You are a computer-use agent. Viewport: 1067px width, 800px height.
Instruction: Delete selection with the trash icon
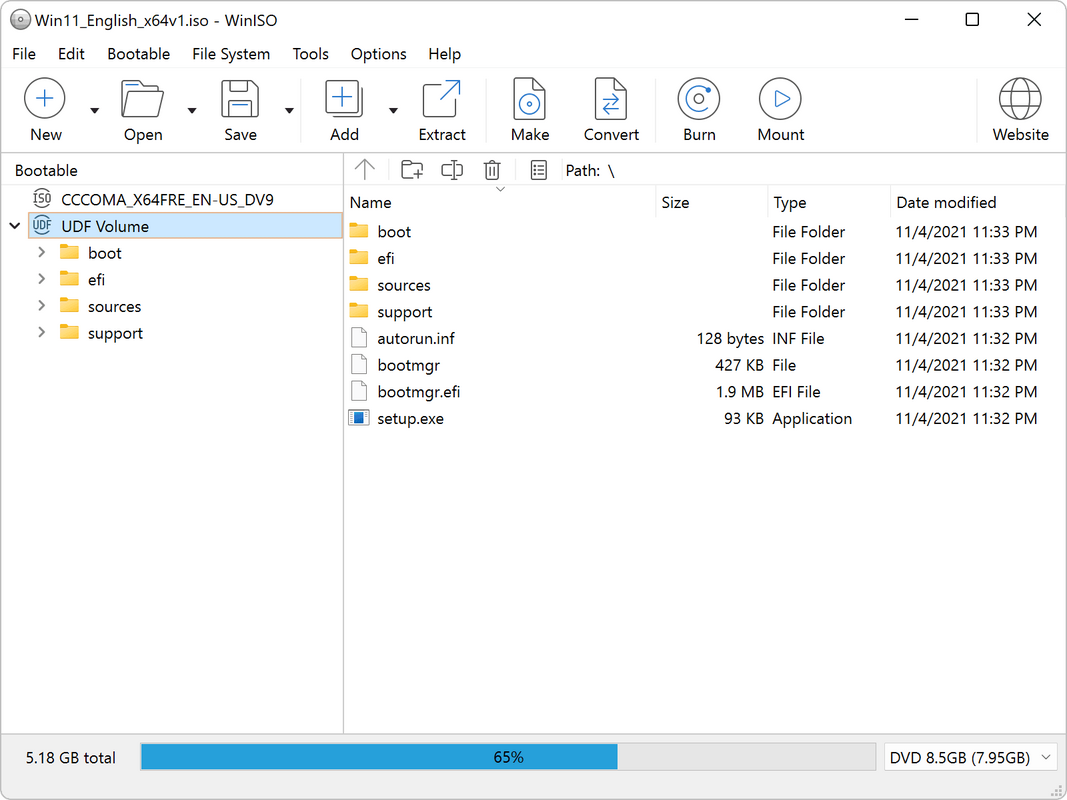[x=491, y=170]
